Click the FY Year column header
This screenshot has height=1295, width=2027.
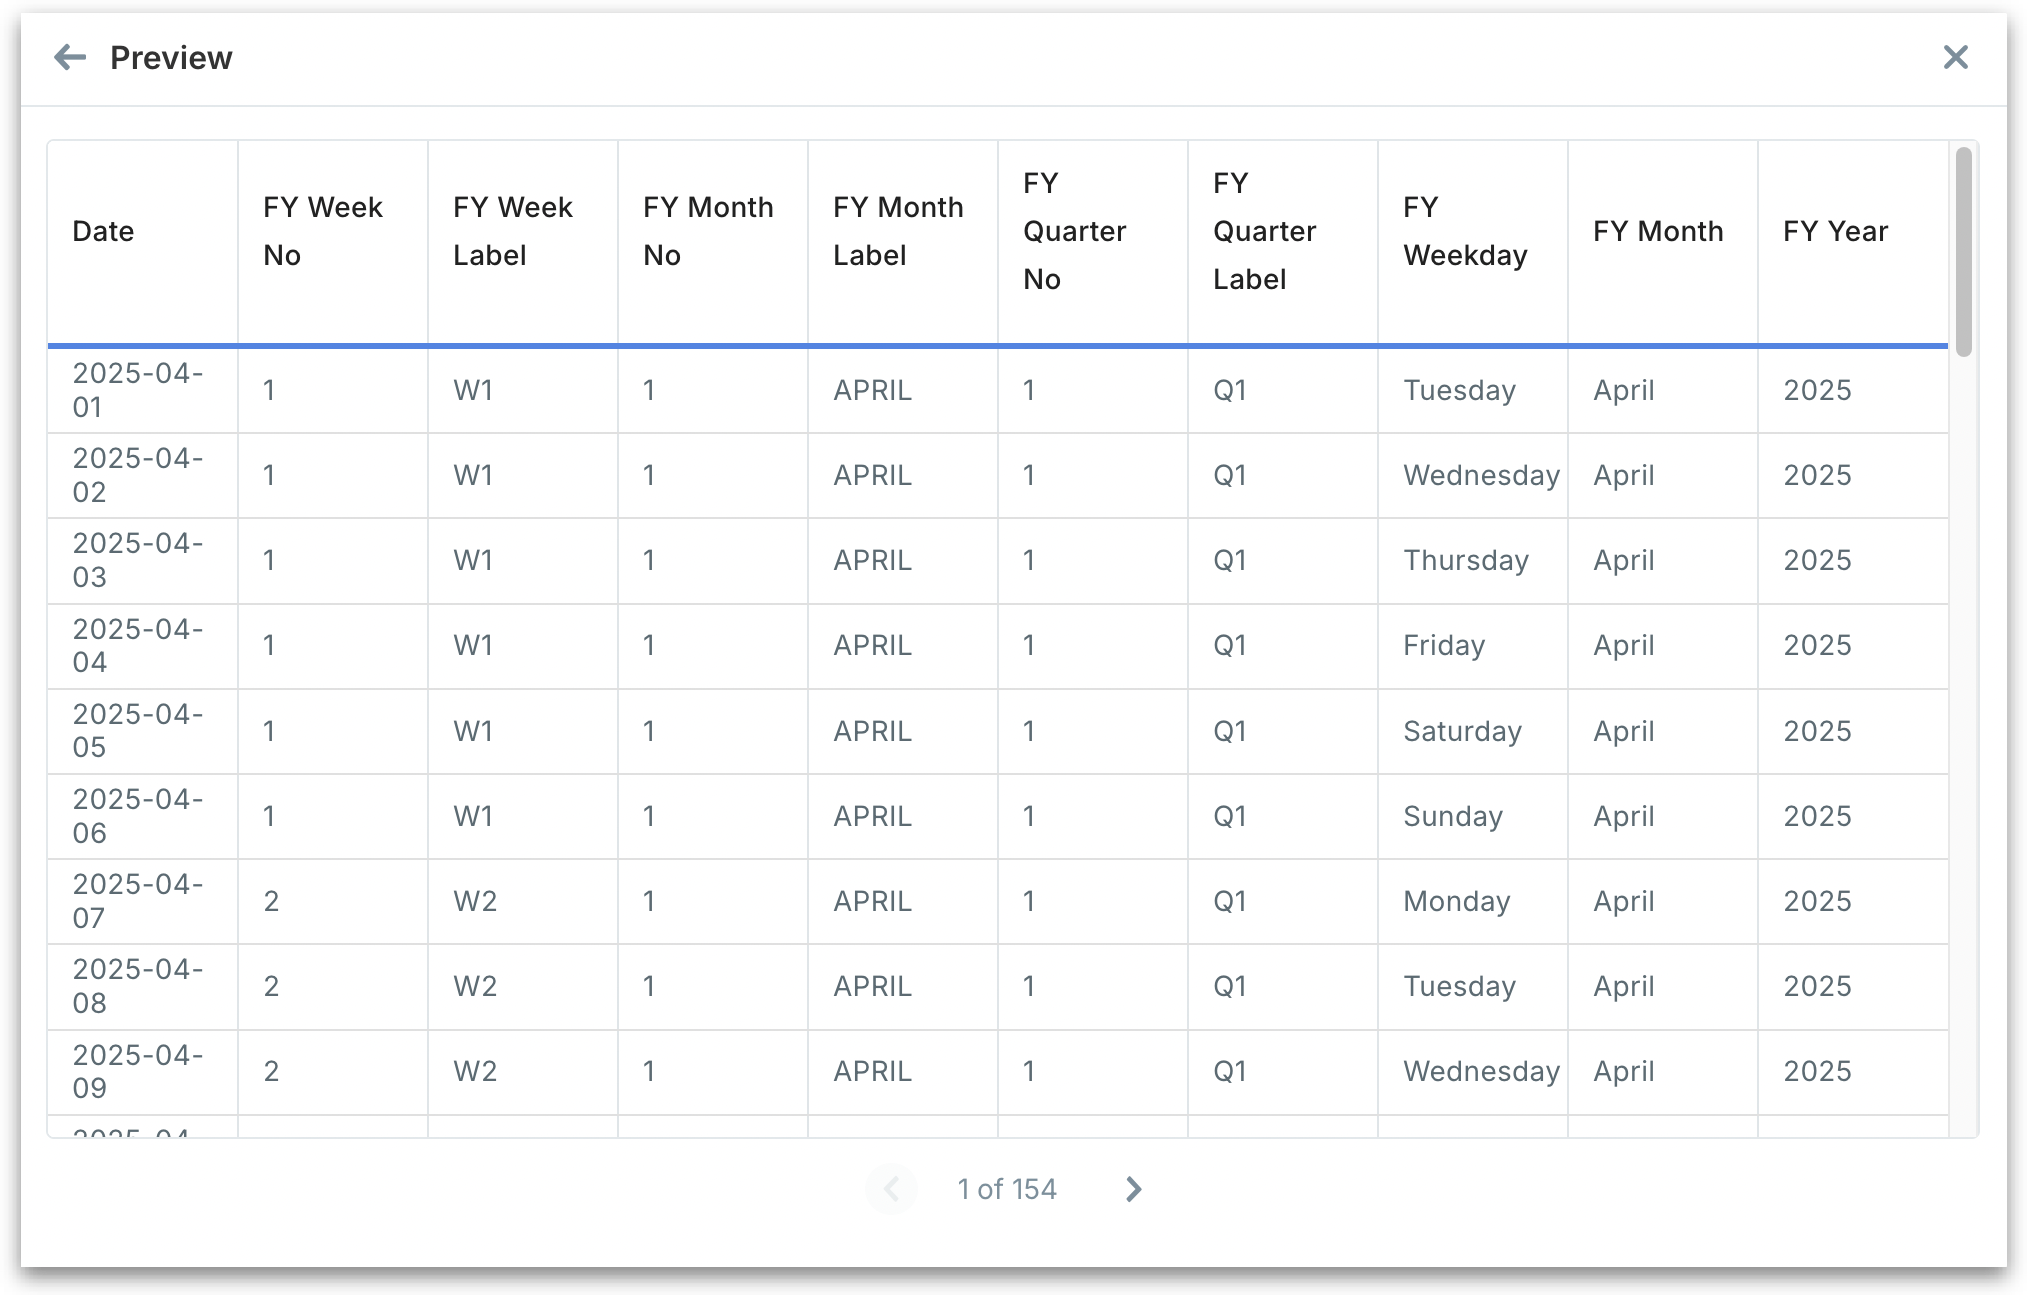coord(1835,232)
